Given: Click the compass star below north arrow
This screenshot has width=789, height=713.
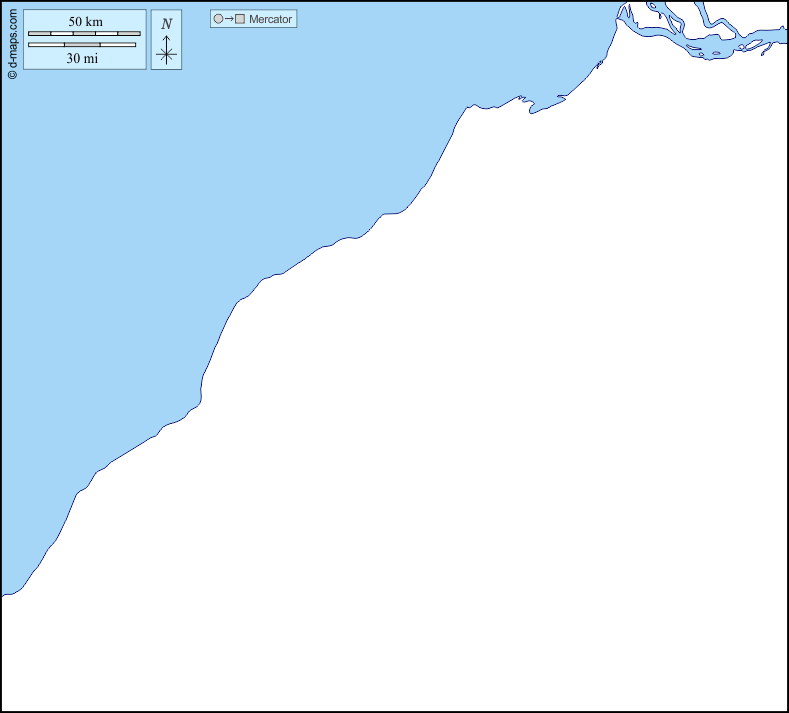Looking at the screenshot, I should tap(166, 55).
